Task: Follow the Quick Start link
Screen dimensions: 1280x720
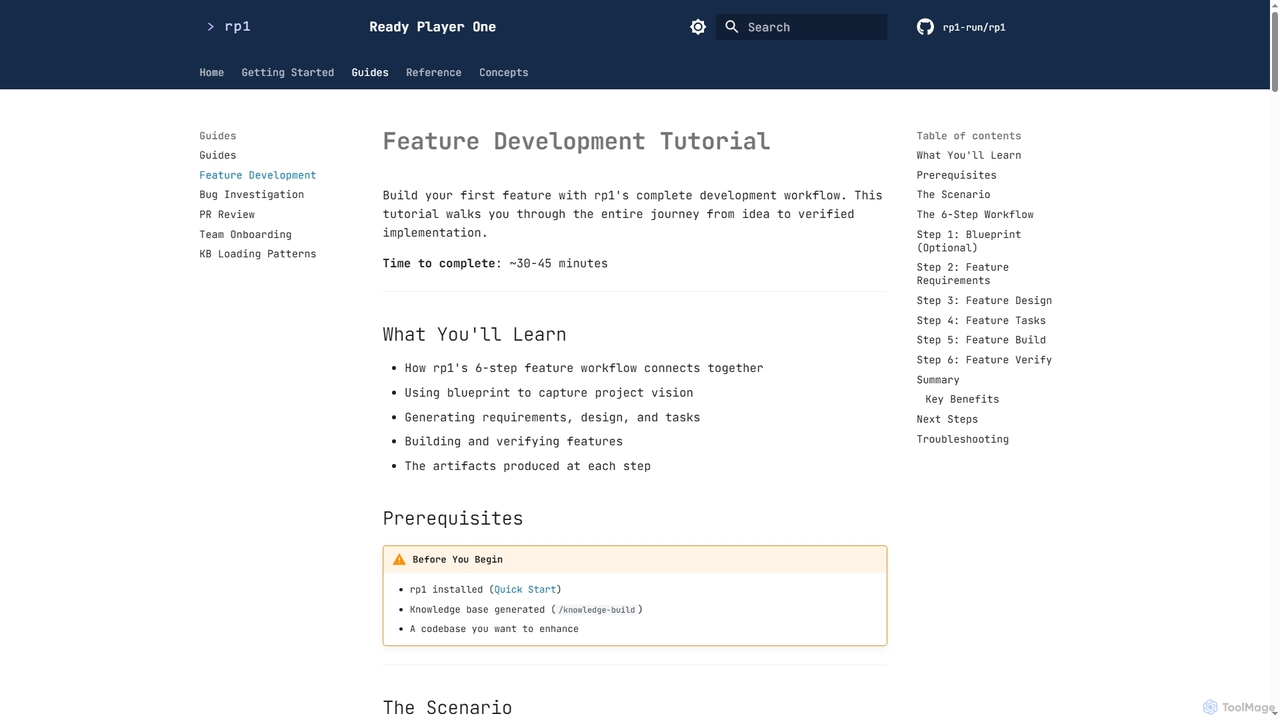Action: tap(525, 590)
